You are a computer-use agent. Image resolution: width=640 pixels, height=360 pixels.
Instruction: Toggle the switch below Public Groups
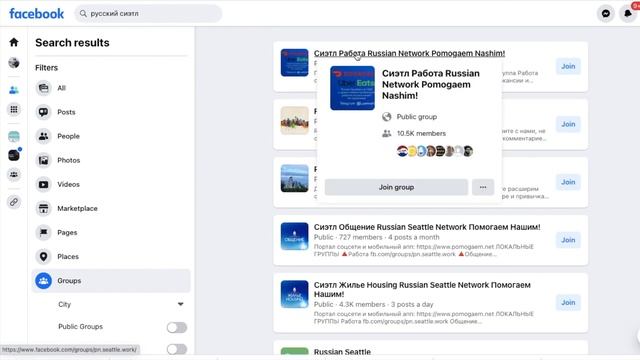coord(177,349)
